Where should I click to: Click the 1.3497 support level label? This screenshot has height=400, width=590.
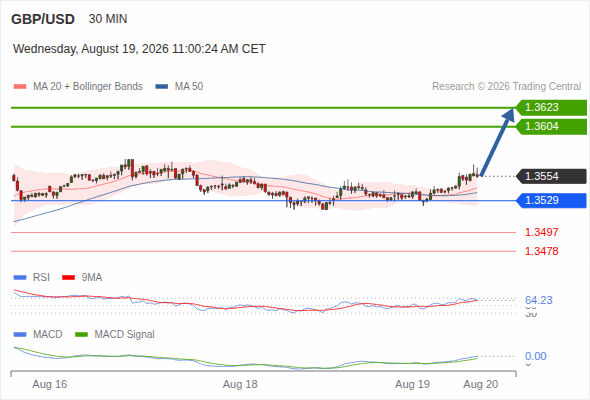tap(541, 232)
